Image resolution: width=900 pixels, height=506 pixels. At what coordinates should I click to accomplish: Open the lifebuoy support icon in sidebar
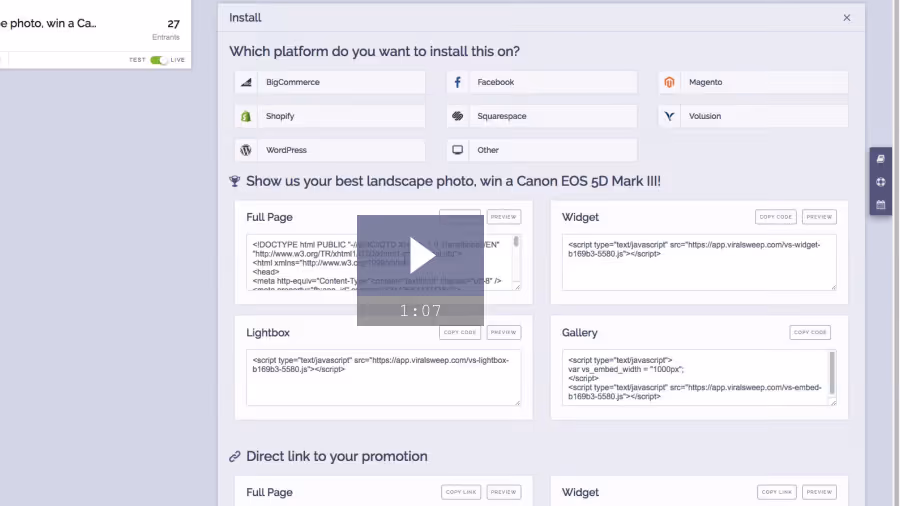(880, 182)
